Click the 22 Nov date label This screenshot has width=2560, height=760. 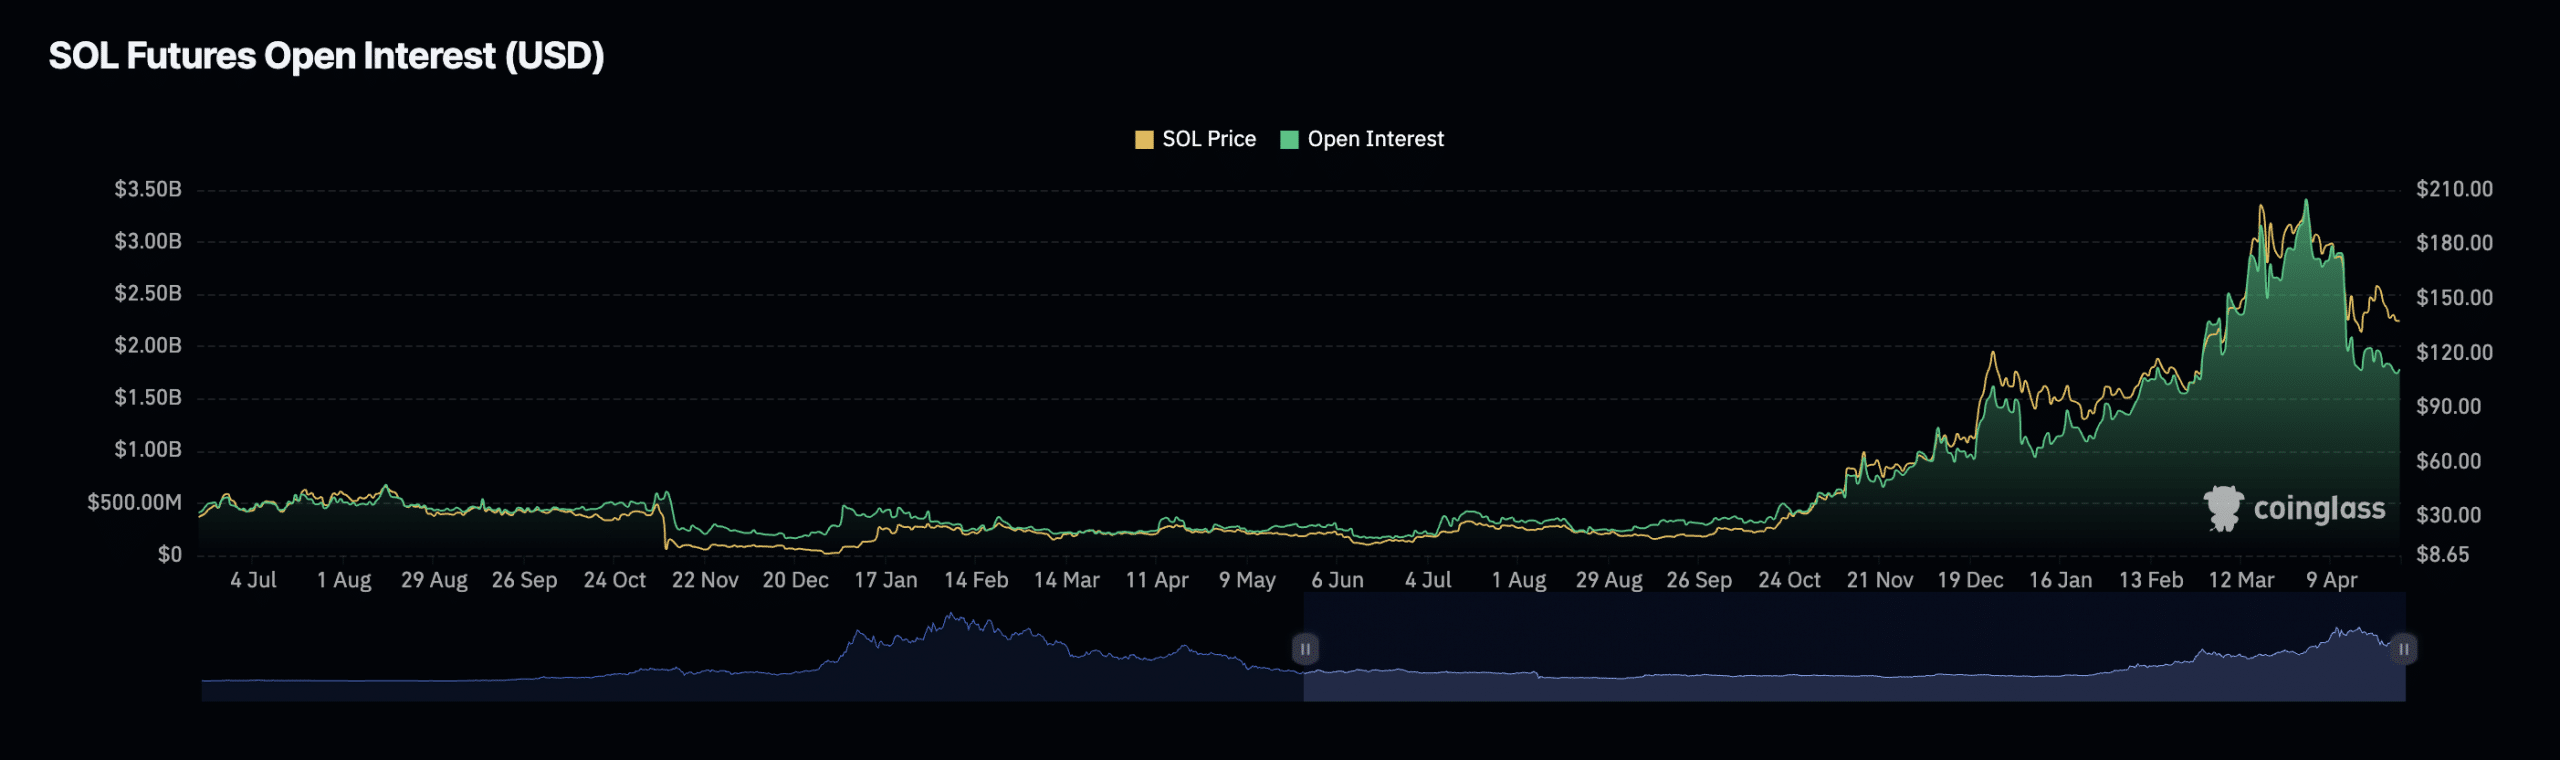705,580
